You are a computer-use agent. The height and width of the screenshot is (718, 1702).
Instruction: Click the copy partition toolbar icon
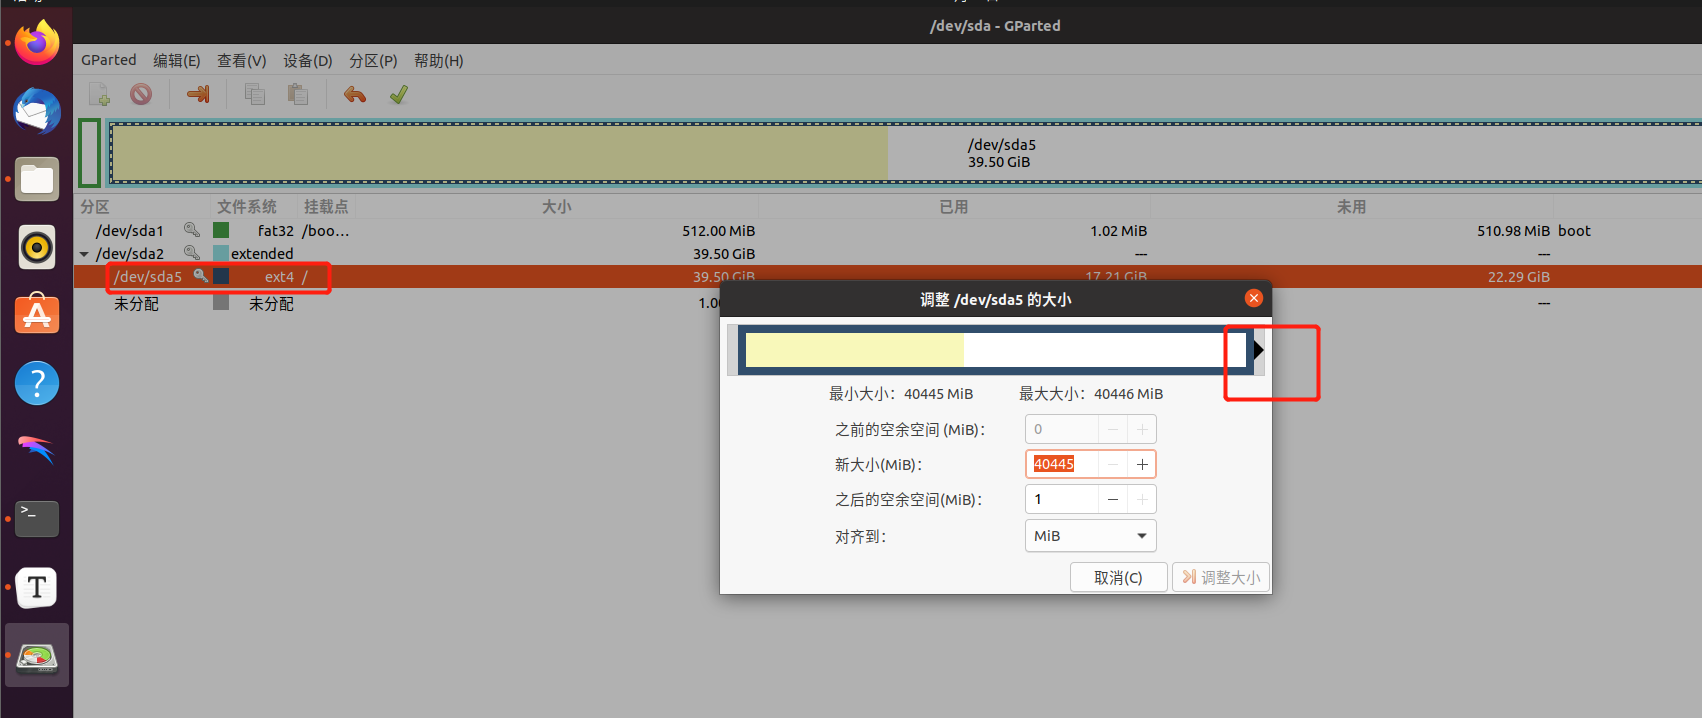[x=255, y=95]
